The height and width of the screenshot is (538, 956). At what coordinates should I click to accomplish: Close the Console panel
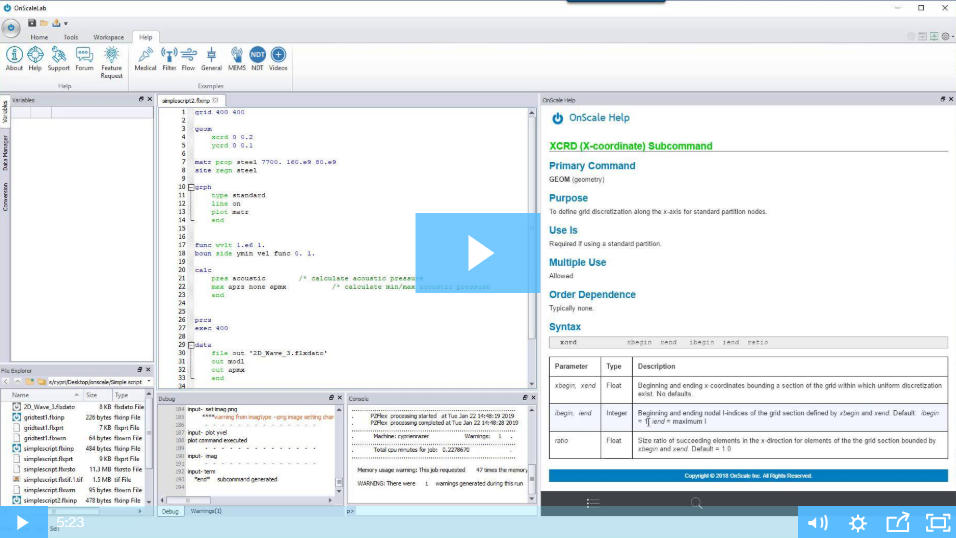533,398
